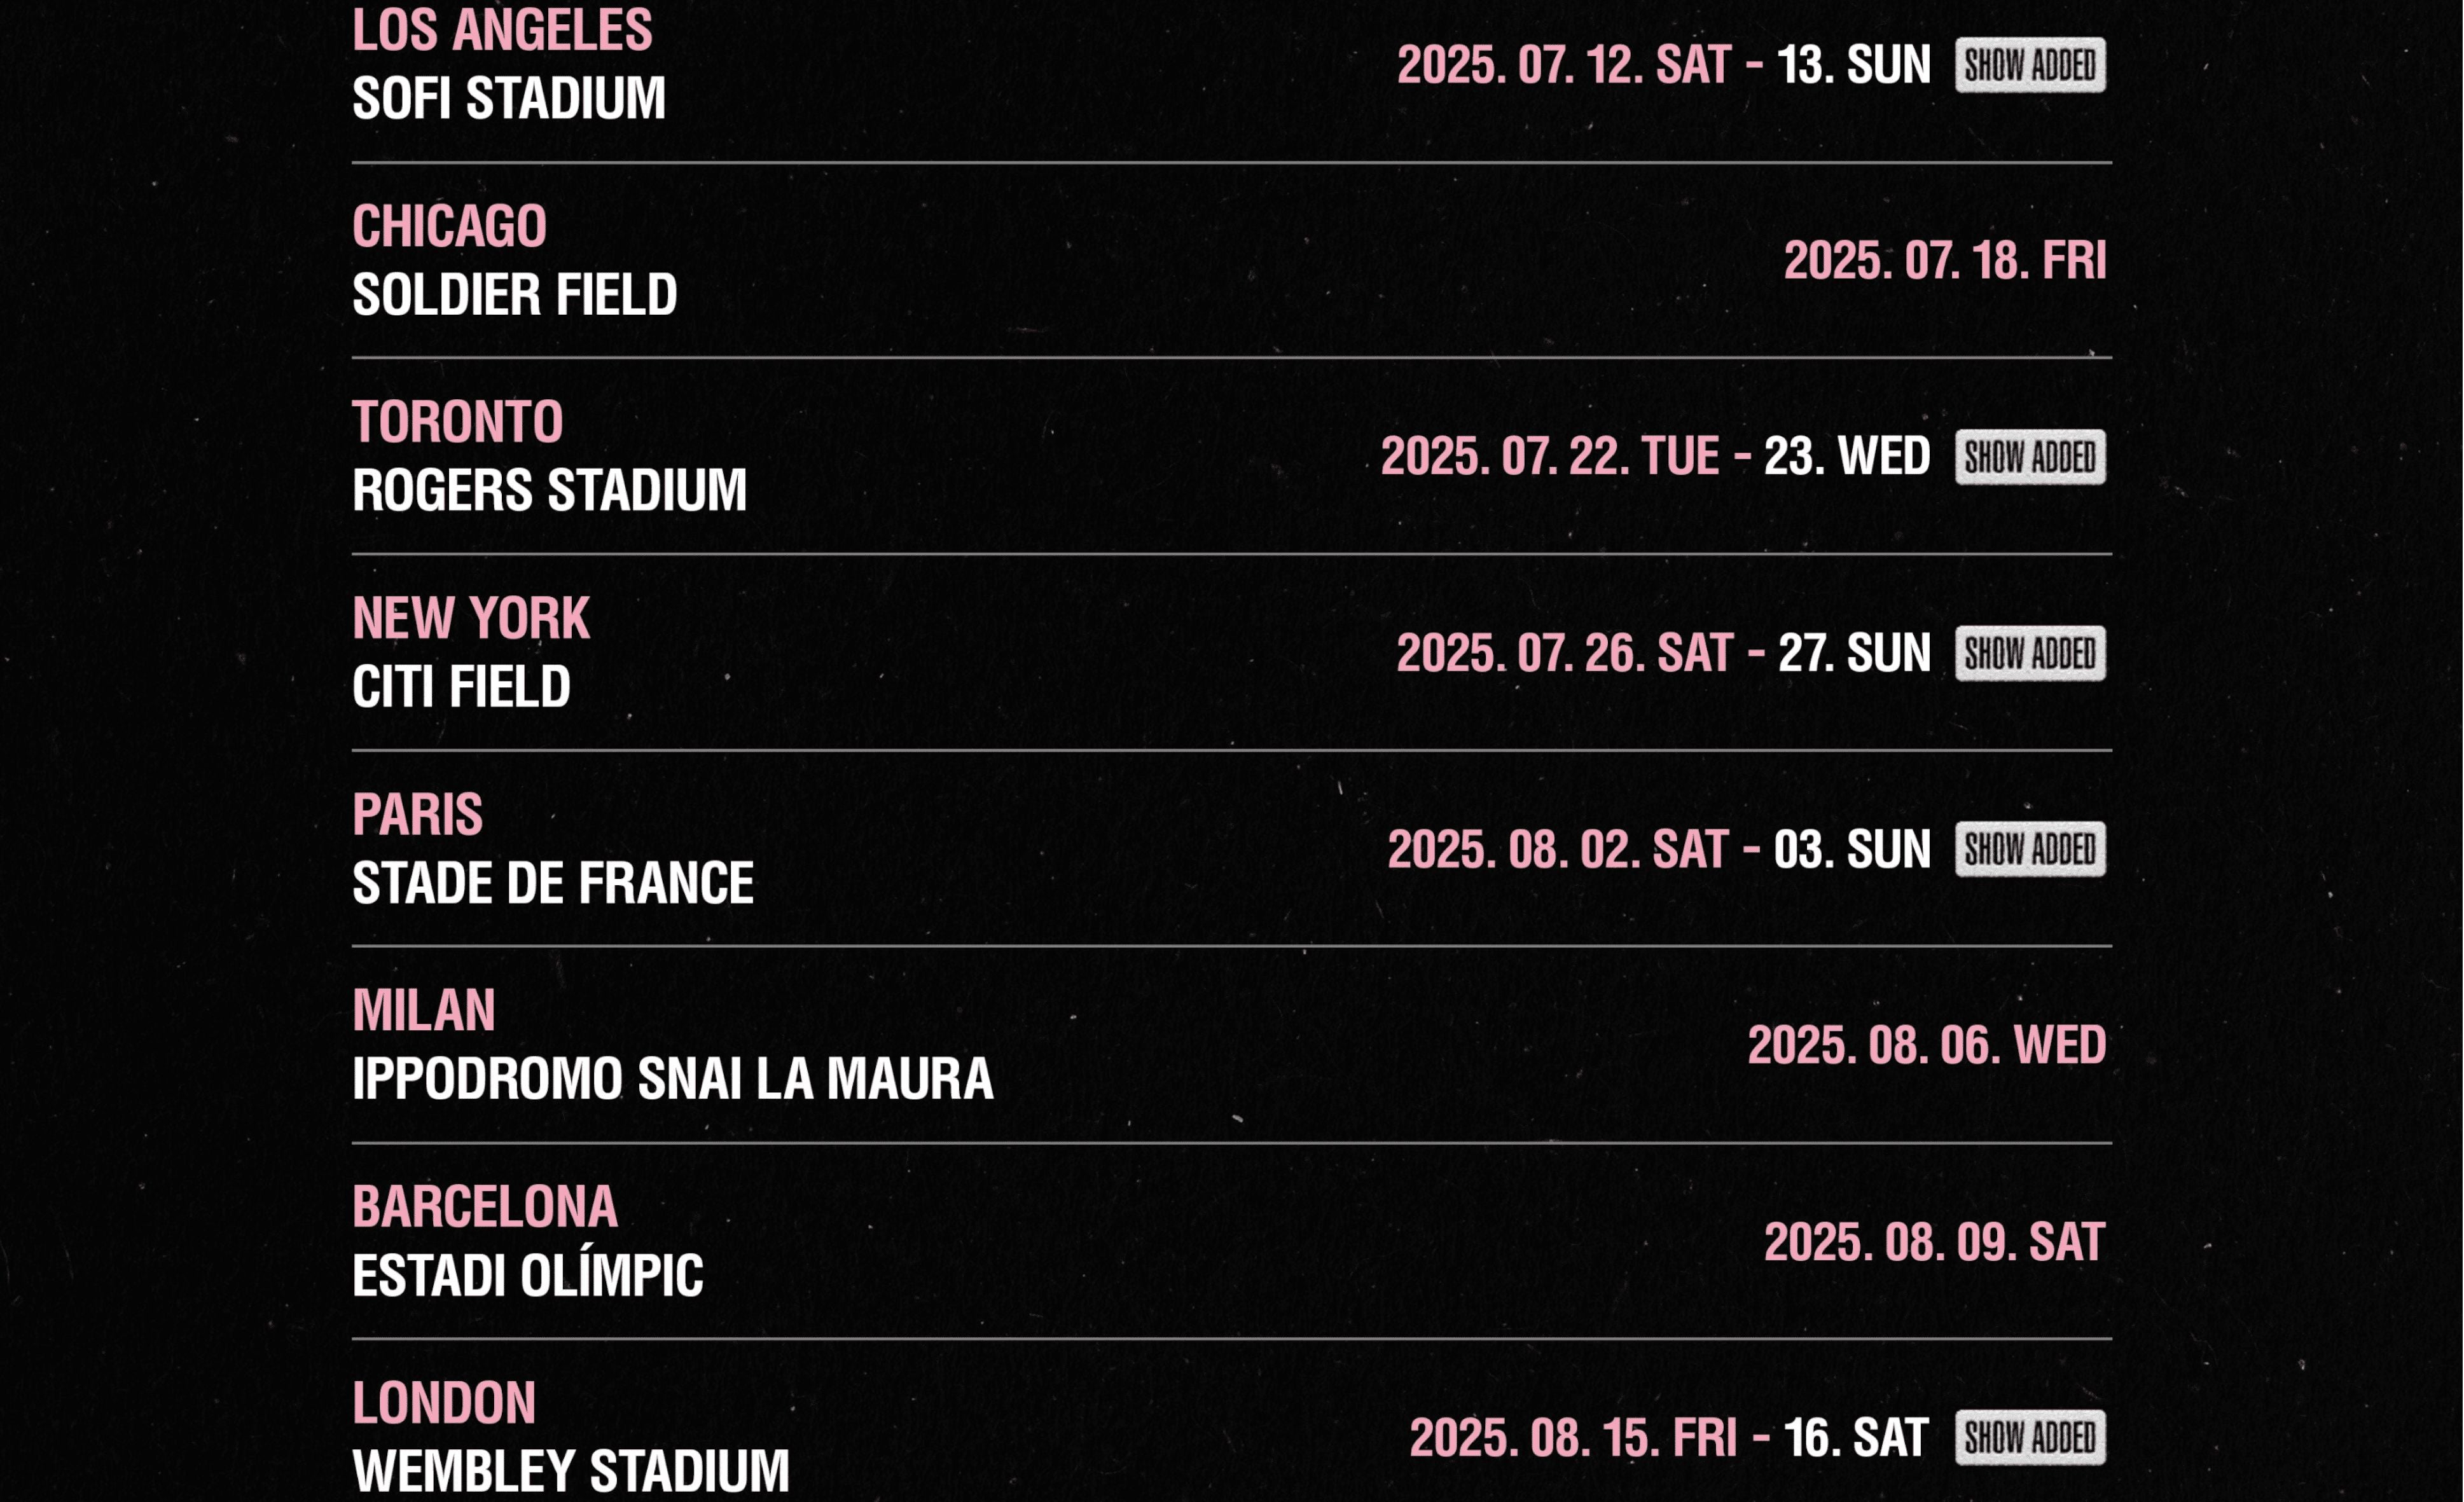Click the Toronto SHOW ADDED badge
The image size is (2464, 1502).
2029,457
